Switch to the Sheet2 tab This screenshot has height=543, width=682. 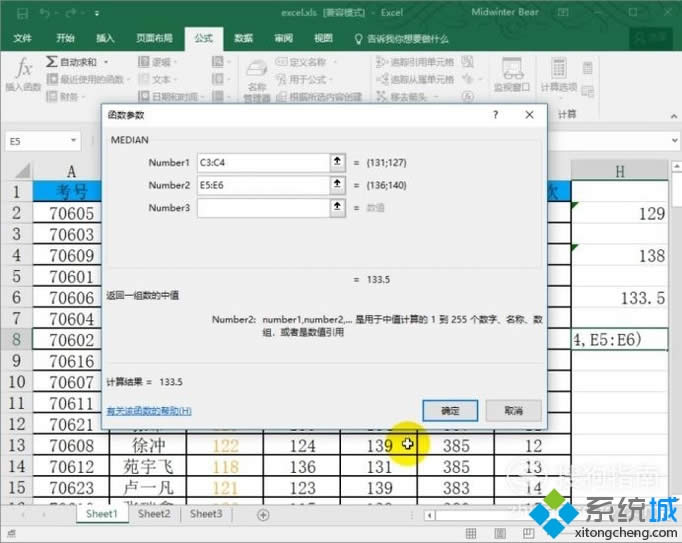[154, 514]
